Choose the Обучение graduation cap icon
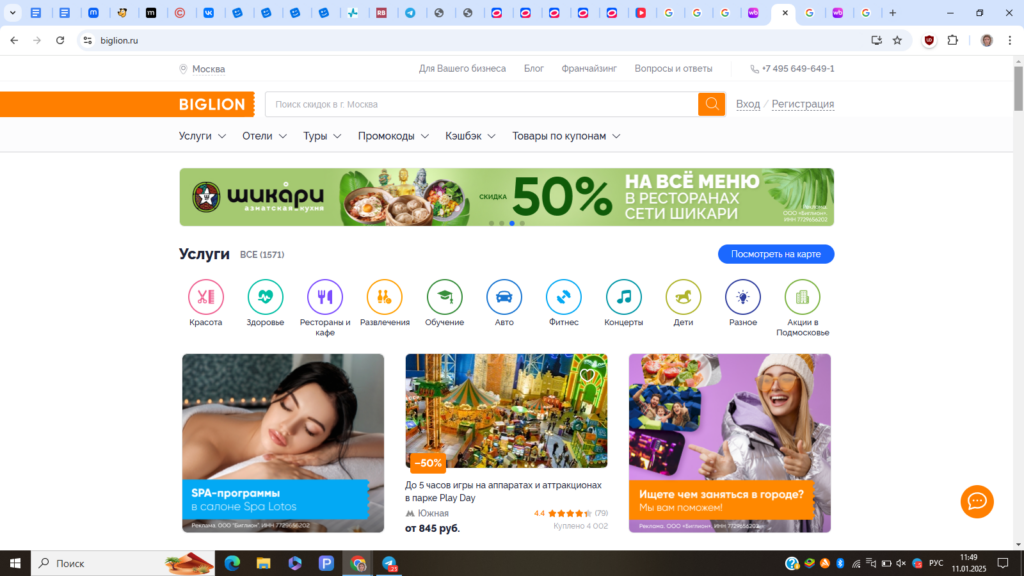Screen dimensions: 1024x576 (x=444, y=297)
